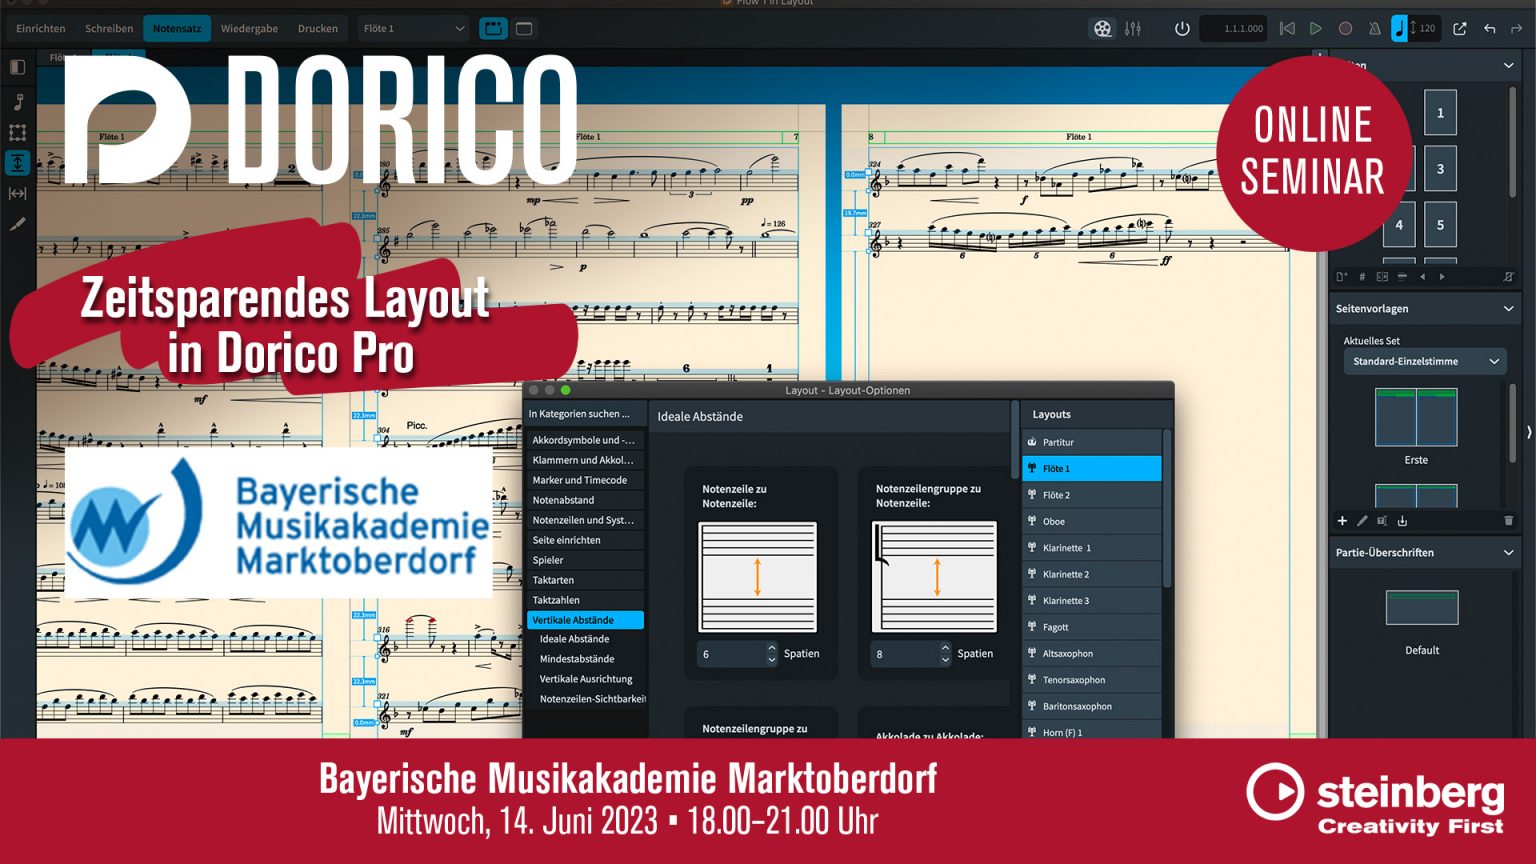Open the Wiedergabe mode

(x=249, y=28)
